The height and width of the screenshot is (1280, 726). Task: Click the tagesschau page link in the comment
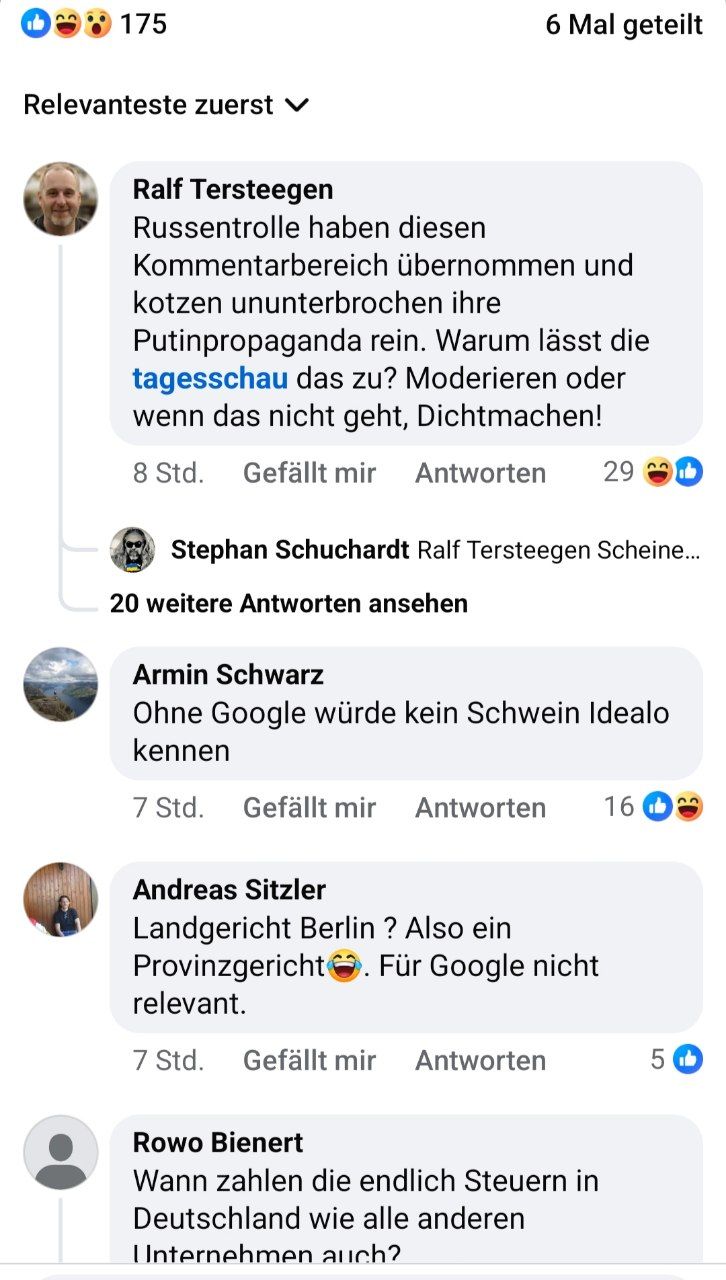pyautogui.click(x=210, y=379)
